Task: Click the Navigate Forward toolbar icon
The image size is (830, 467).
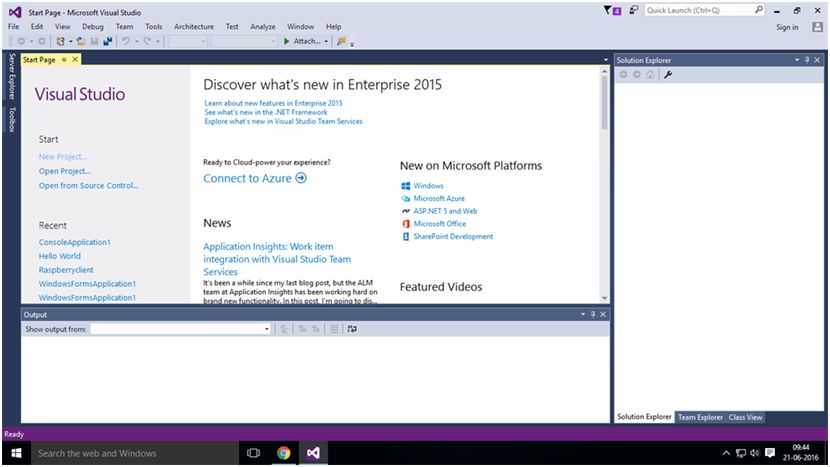Action: [x=41, y=41]
